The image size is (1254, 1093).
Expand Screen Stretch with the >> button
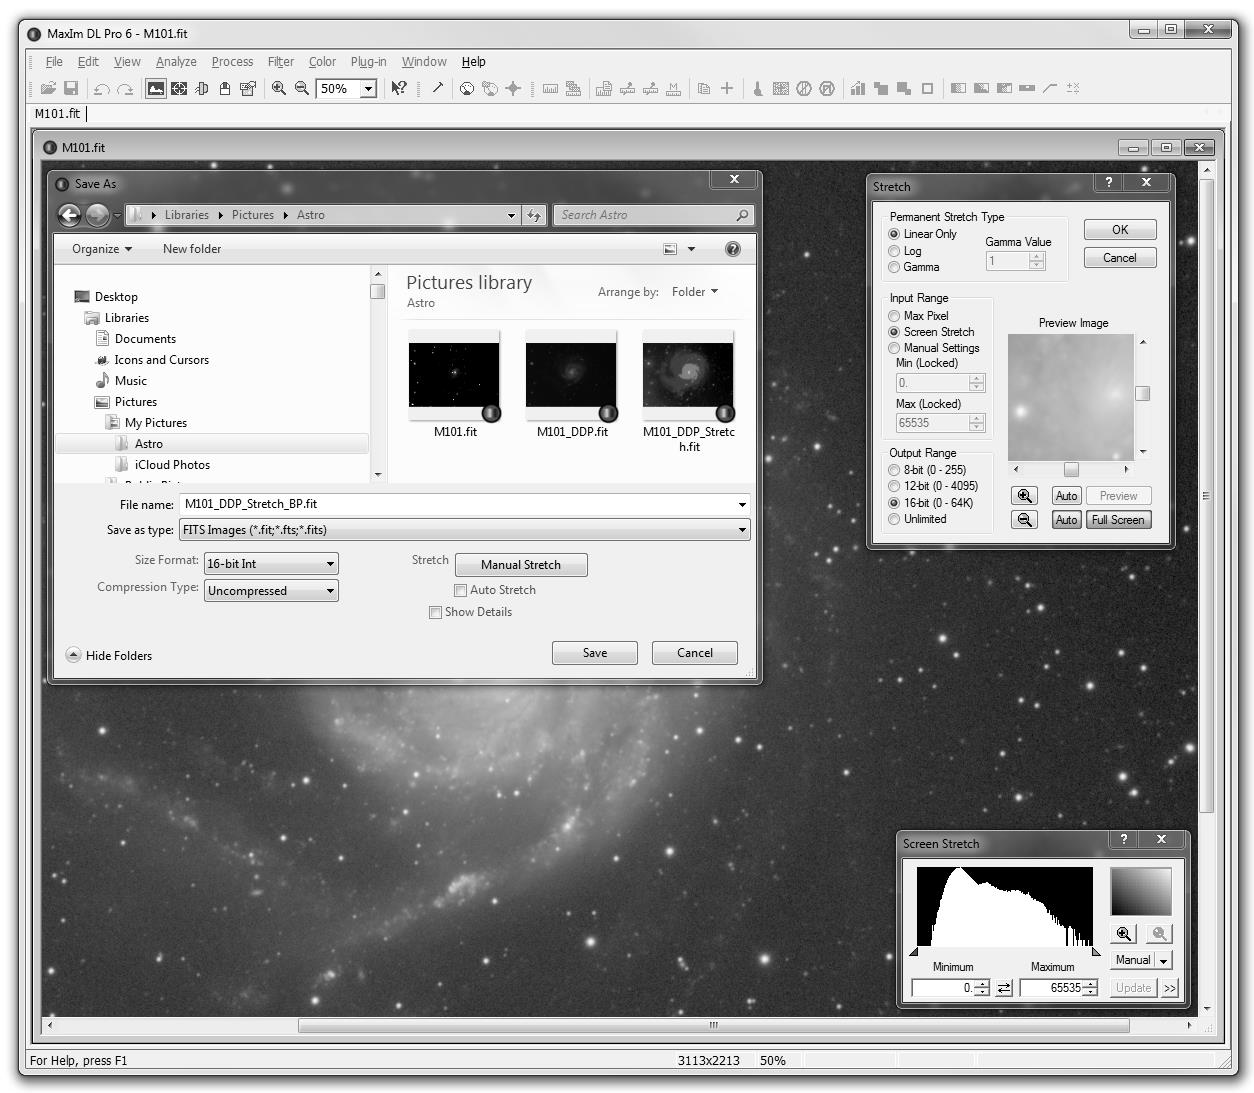(1170, 988)
